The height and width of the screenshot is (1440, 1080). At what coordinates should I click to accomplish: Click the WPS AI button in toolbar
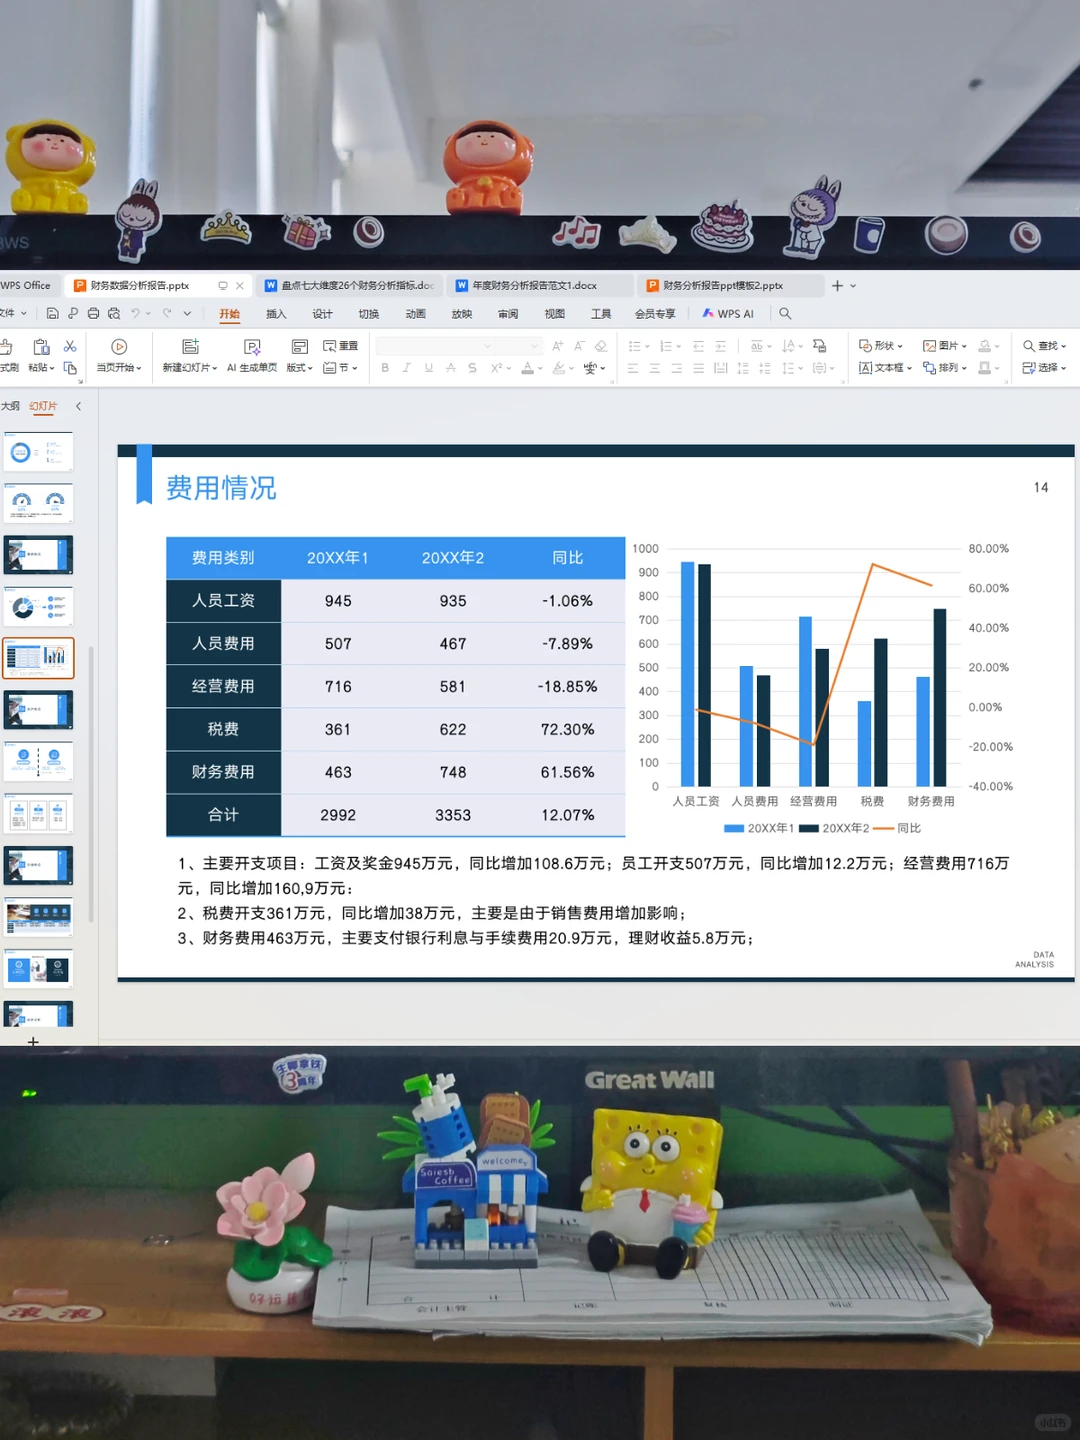tap(730, 313)
